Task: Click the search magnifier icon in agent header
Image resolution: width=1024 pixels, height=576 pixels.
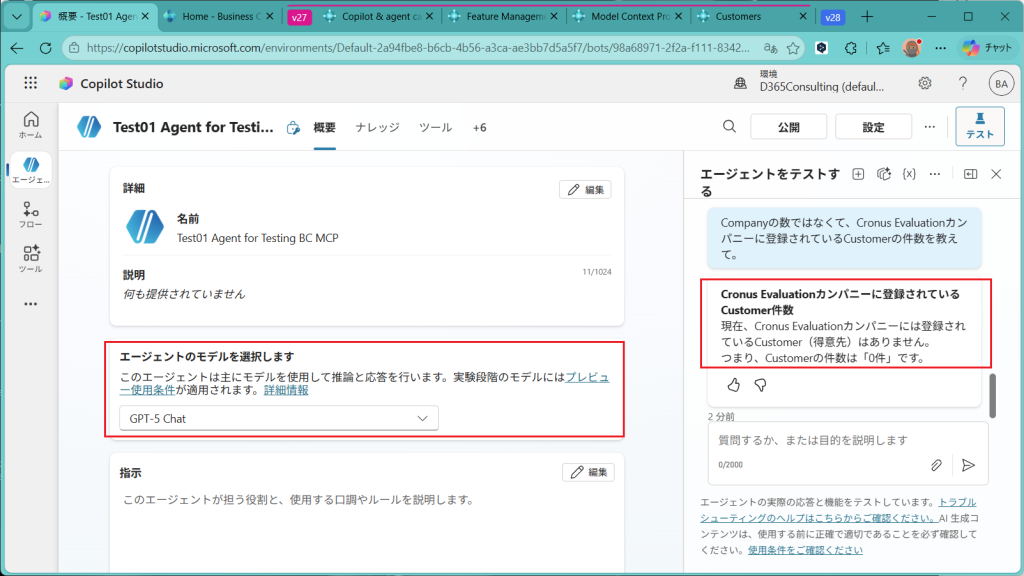Action: [x=730, y=126]
